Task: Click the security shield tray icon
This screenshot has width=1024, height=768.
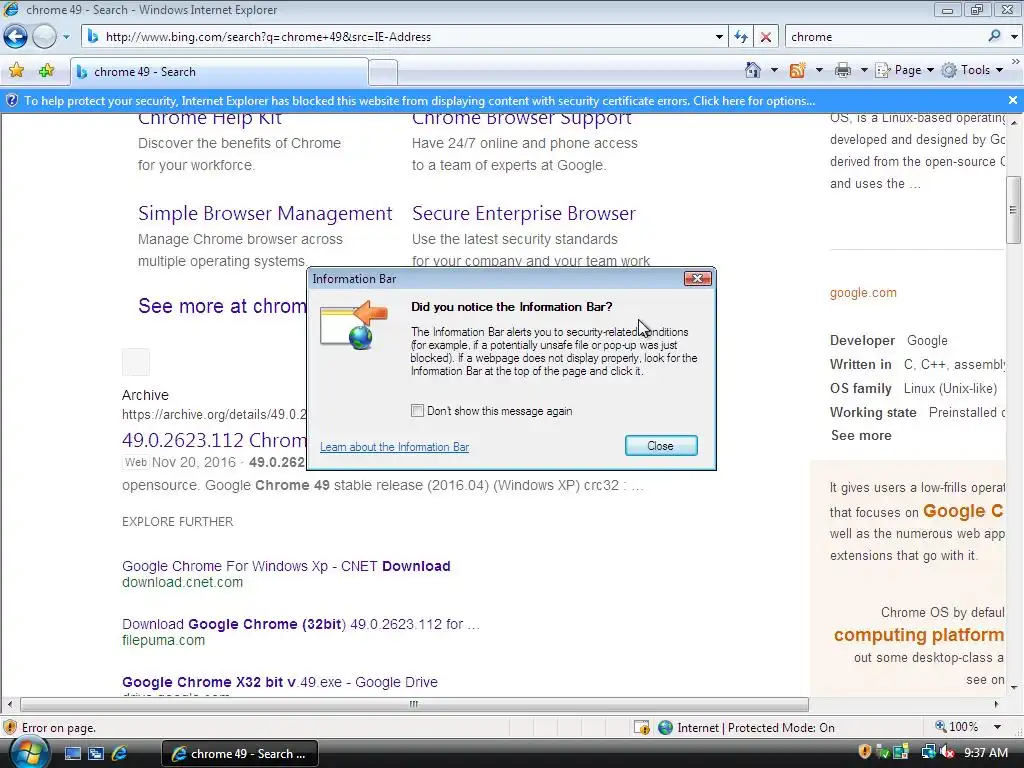Action: [x=865, y=752]
